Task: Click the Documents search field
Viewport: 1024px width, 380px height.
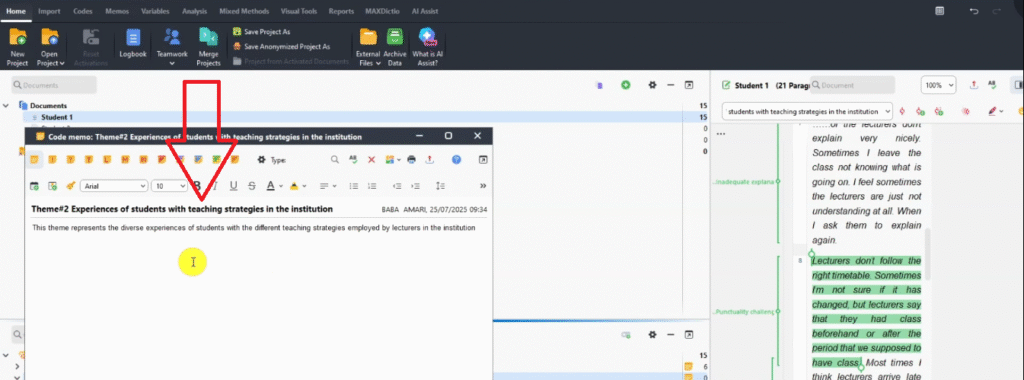Action: [x=54, y=85]
